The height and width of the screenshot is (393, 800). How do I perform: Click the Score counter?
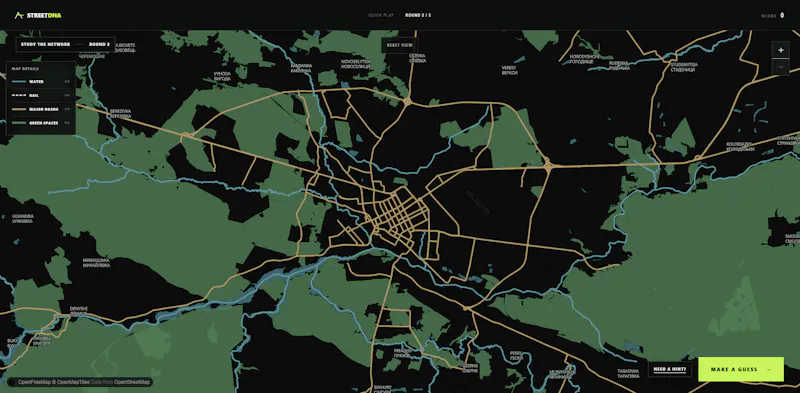772,16
